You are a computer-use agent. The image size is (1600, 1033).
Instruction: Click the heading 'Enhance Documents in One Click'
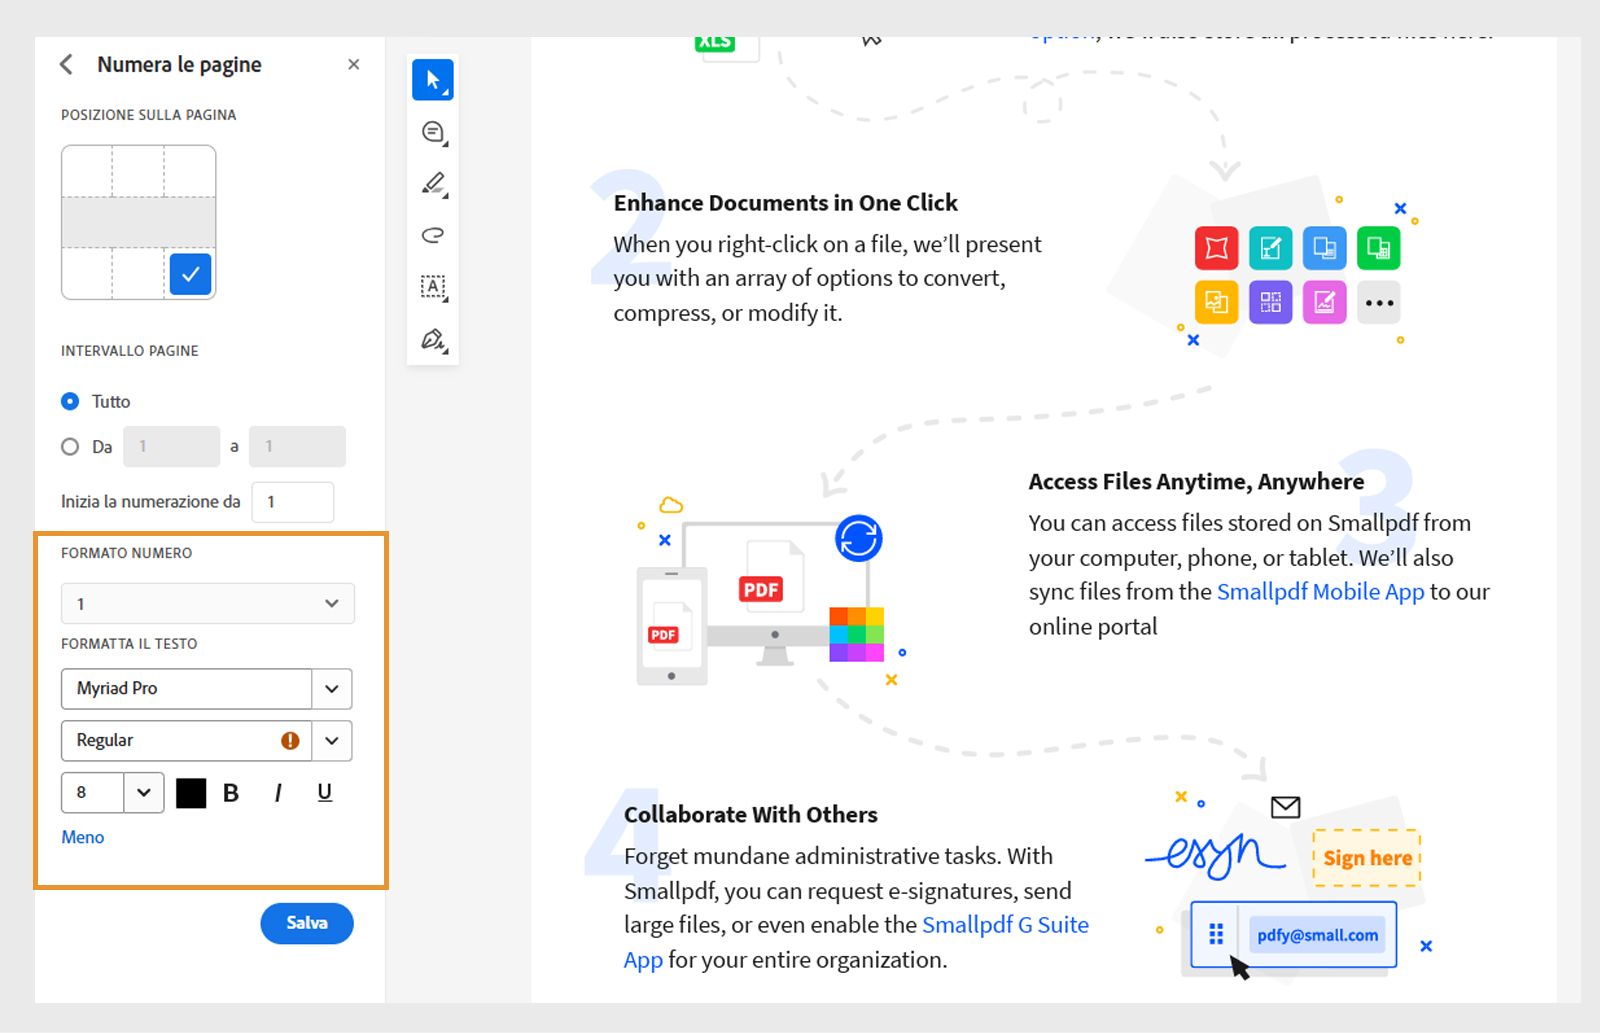(x=786, y=203)
